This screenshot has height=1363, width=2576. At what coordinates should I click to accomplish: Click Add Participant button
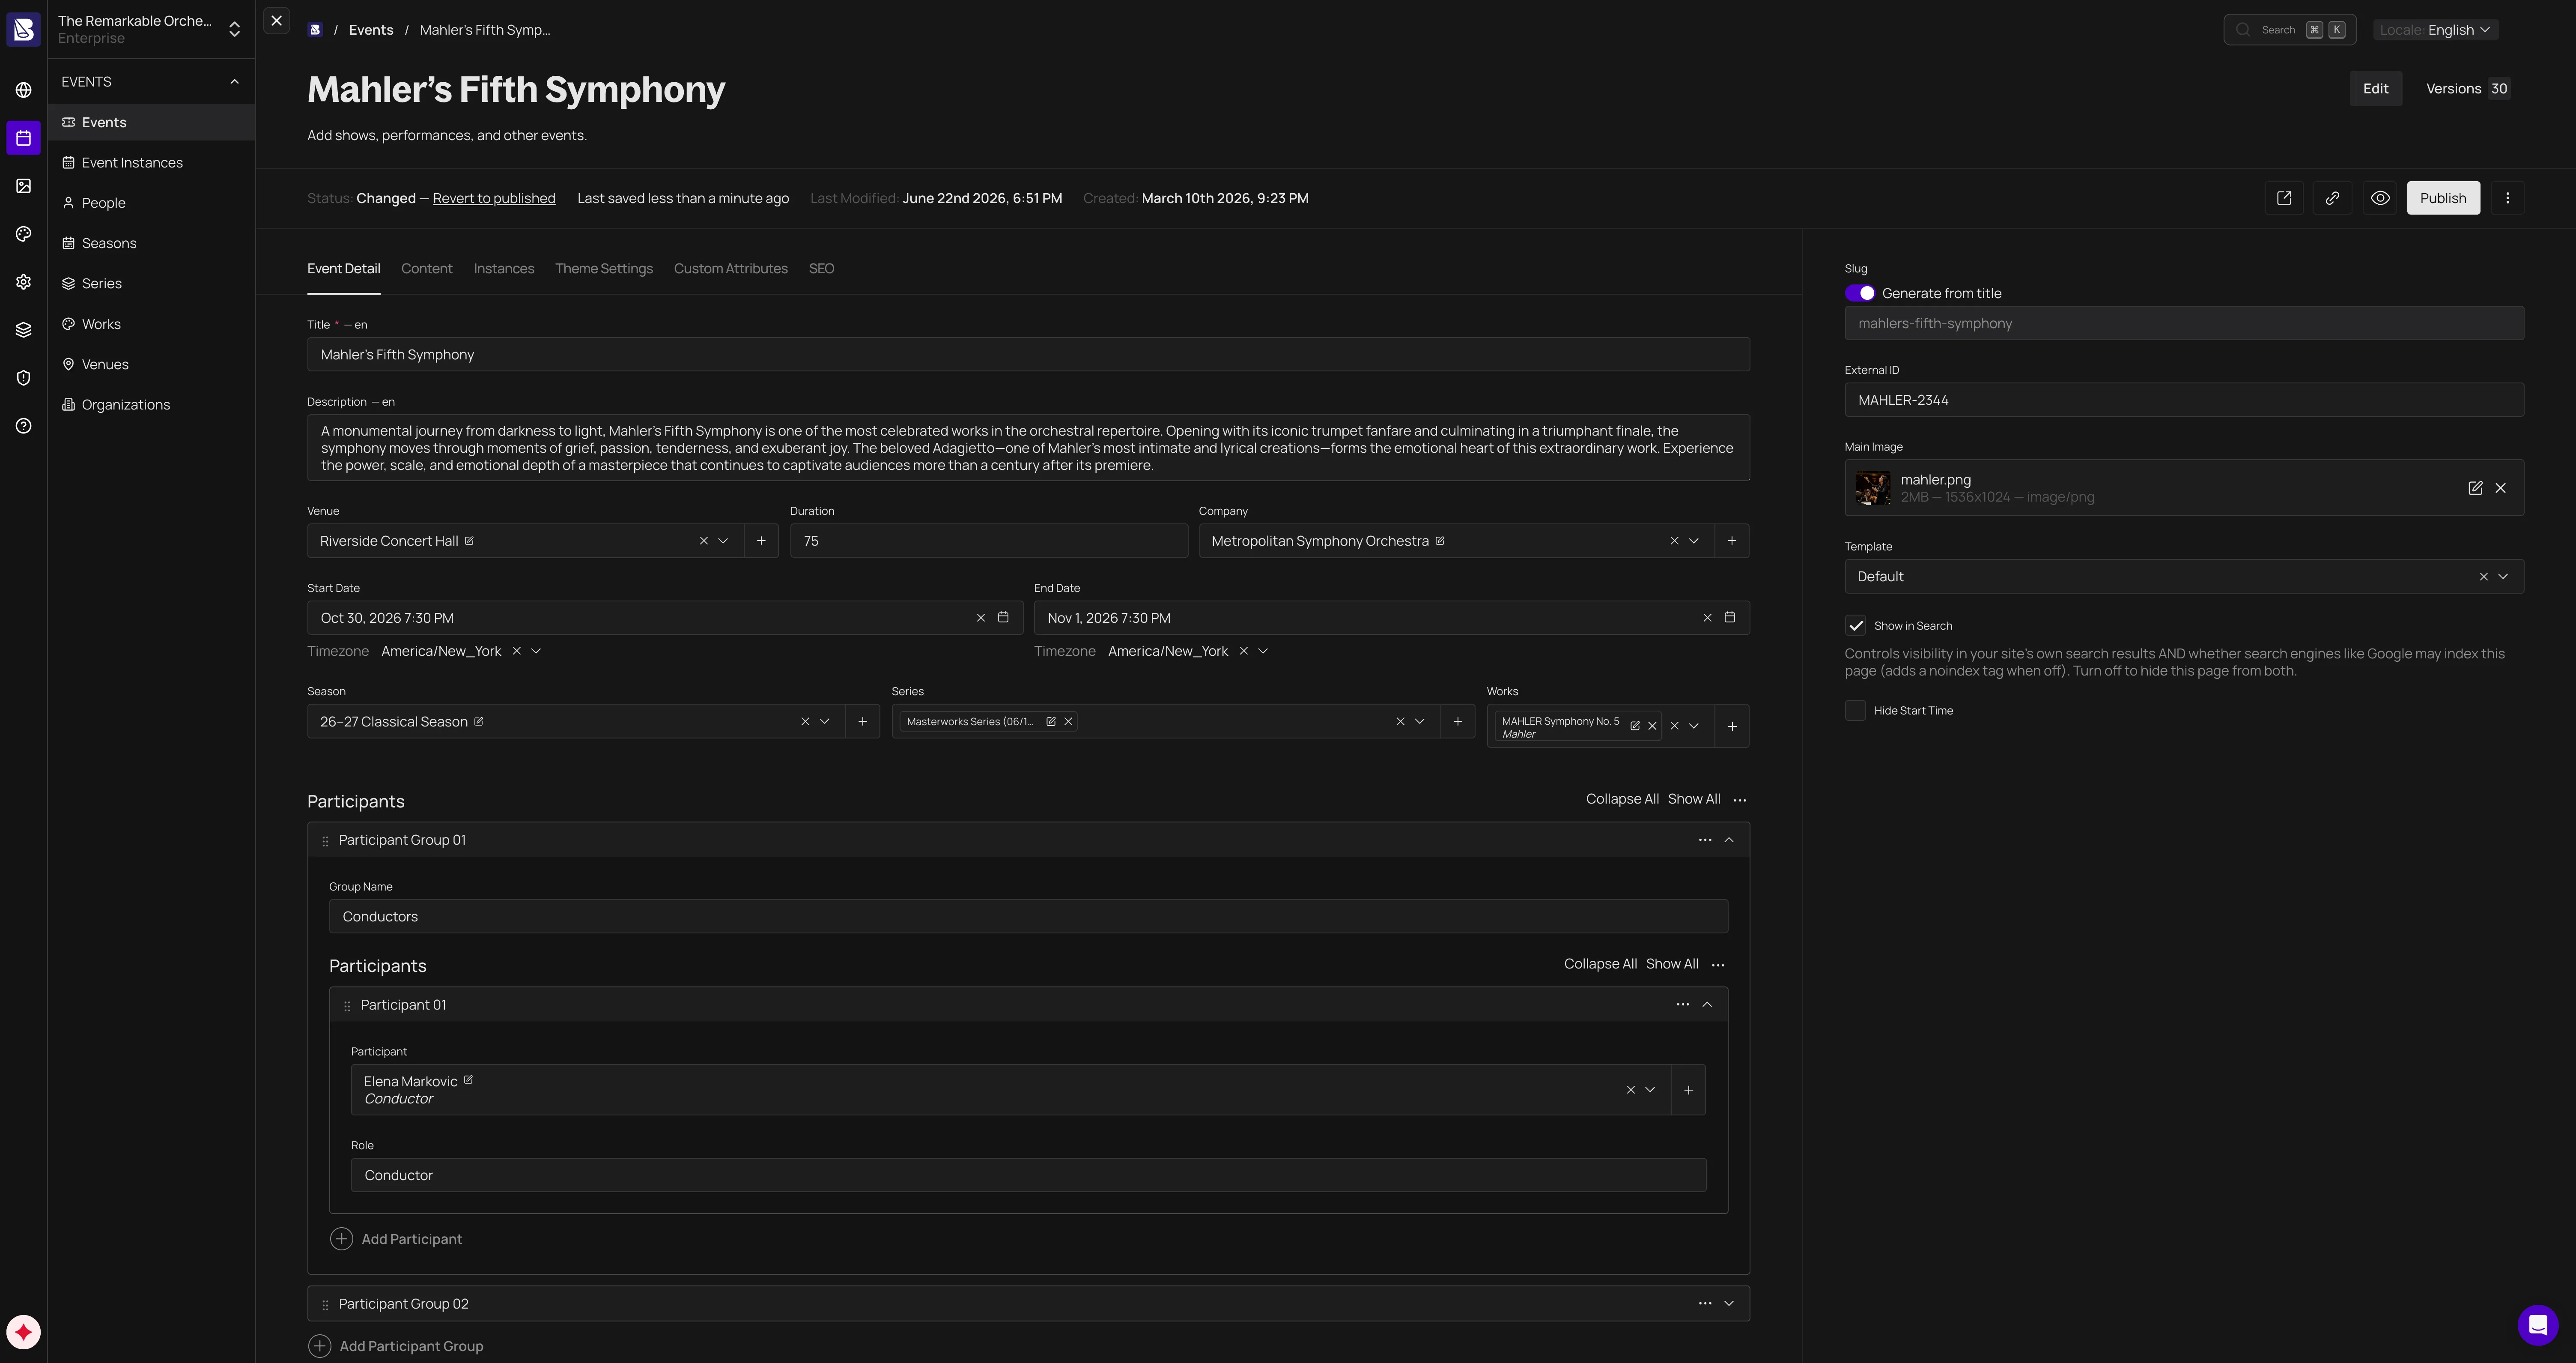coord(396,1239)
